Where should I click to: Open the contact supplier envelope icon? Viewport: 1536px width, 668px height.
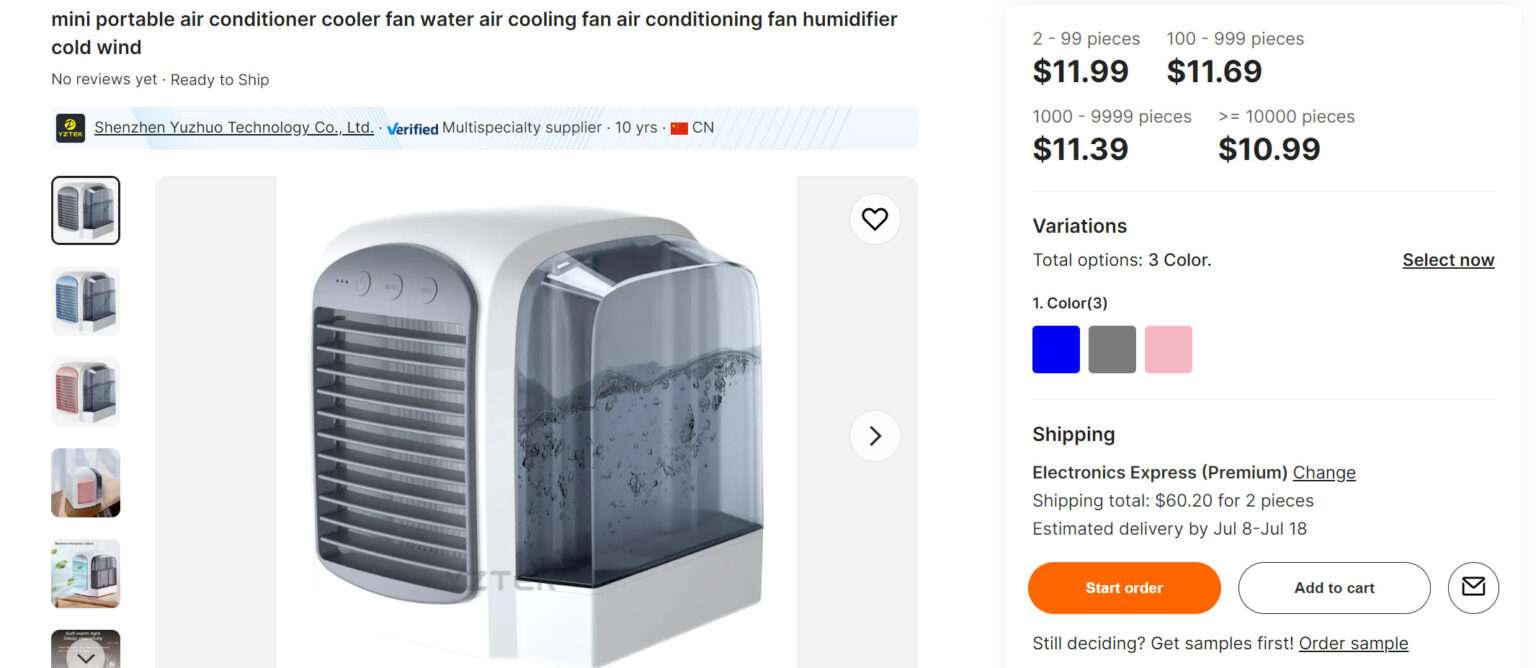point(1473,588)
